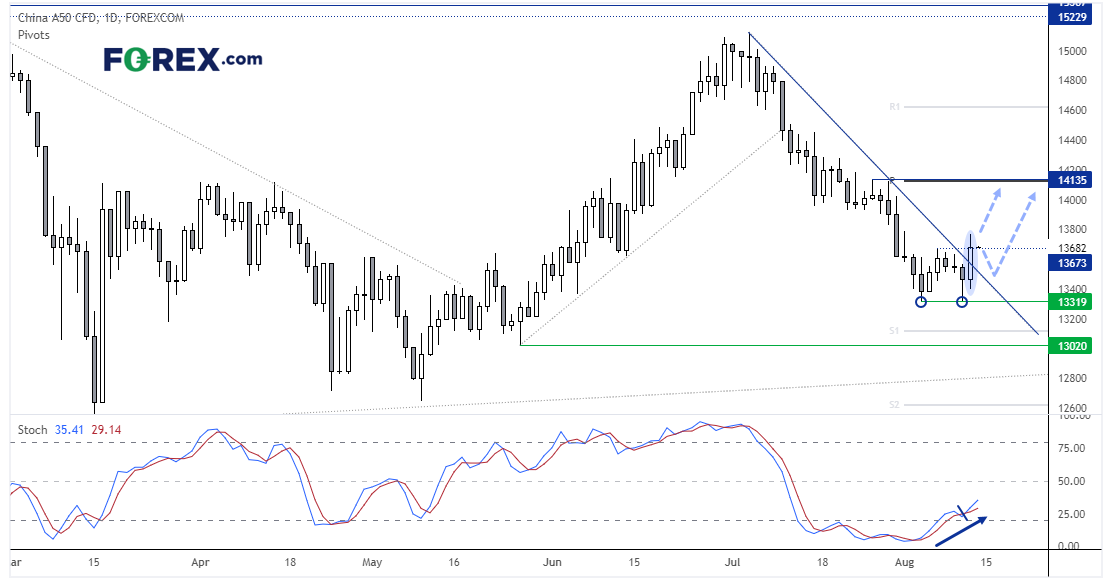Click the R1 pivot level label

(x=897, y=105)
